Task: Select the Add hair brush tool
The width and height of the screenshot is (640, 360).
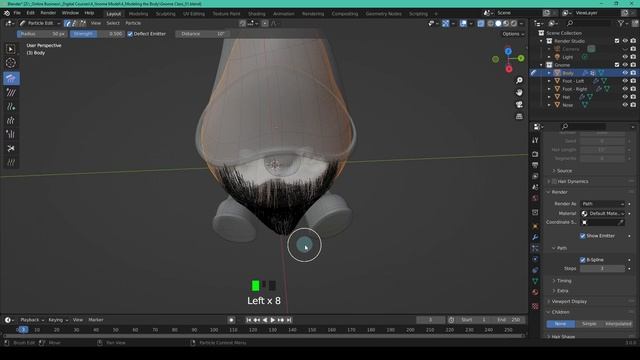Action: pos(11,107)
